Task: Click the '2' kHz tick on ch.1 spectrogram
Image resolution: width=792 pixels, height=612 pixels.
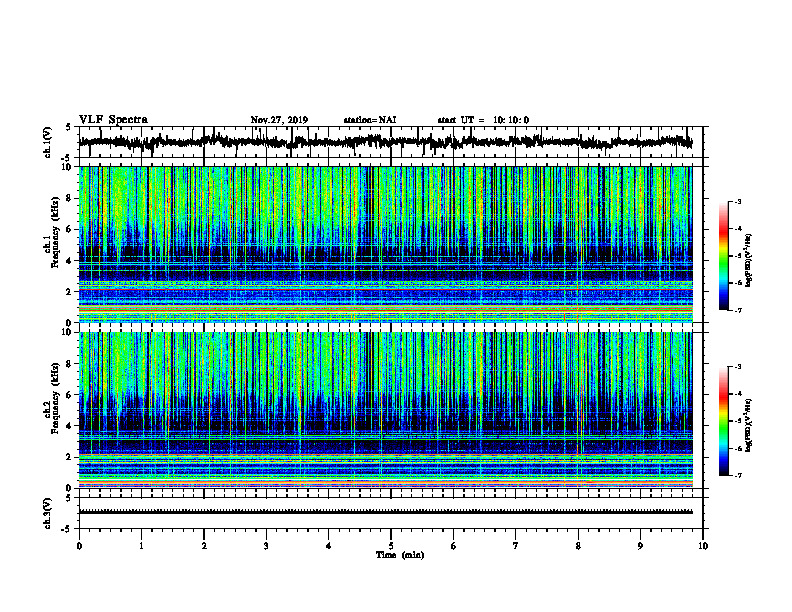Action: pyautogui.click(x=70, y=292)
